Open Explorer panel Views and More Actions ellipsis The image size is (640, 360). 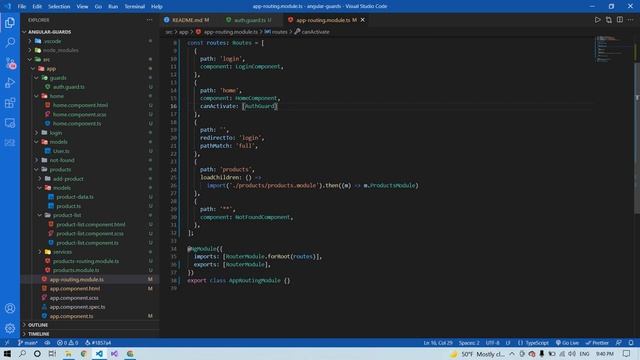click(149, 20)
